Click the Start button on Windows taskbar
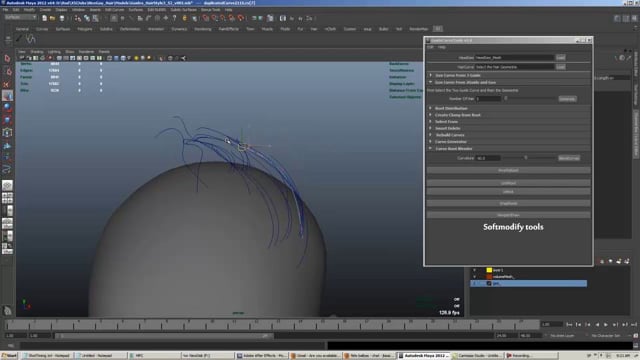This screenshot has width=640, height=360. click(9, 356)
